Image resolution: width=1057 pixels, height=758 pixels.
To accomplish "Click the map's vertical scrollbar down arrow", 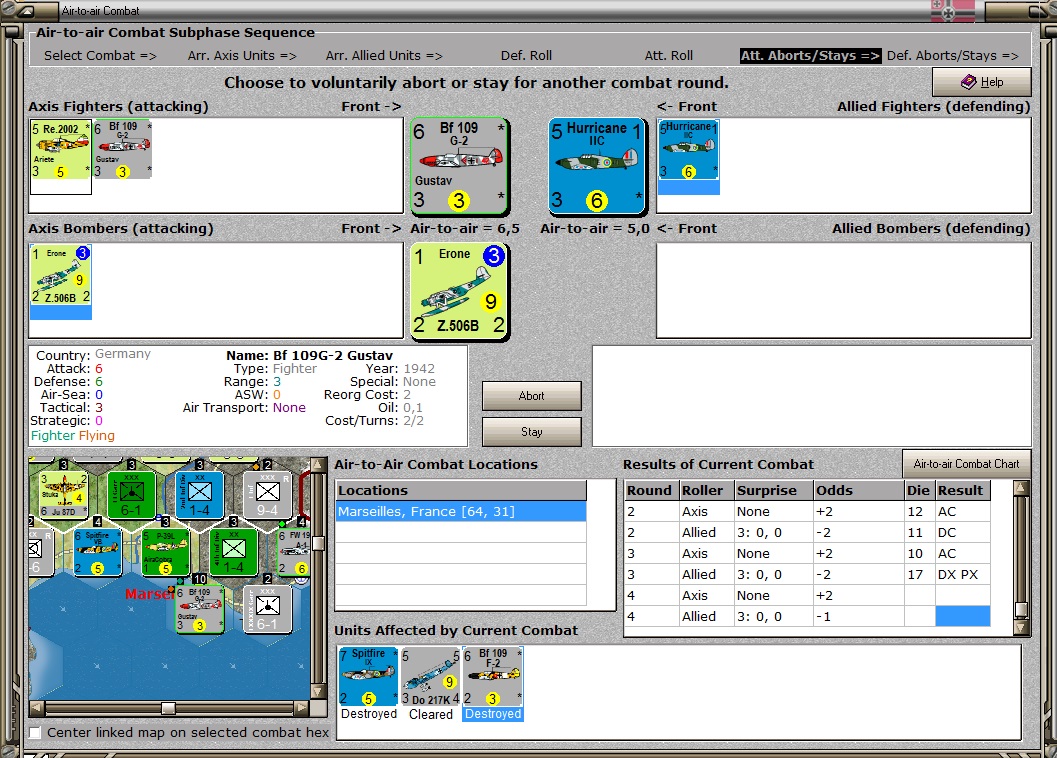I will tap(318, 691).
